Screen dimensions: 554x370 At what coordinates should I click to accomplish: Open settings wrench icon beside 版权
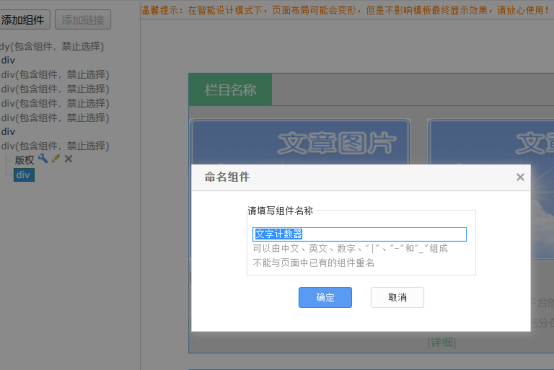[43, 159]
